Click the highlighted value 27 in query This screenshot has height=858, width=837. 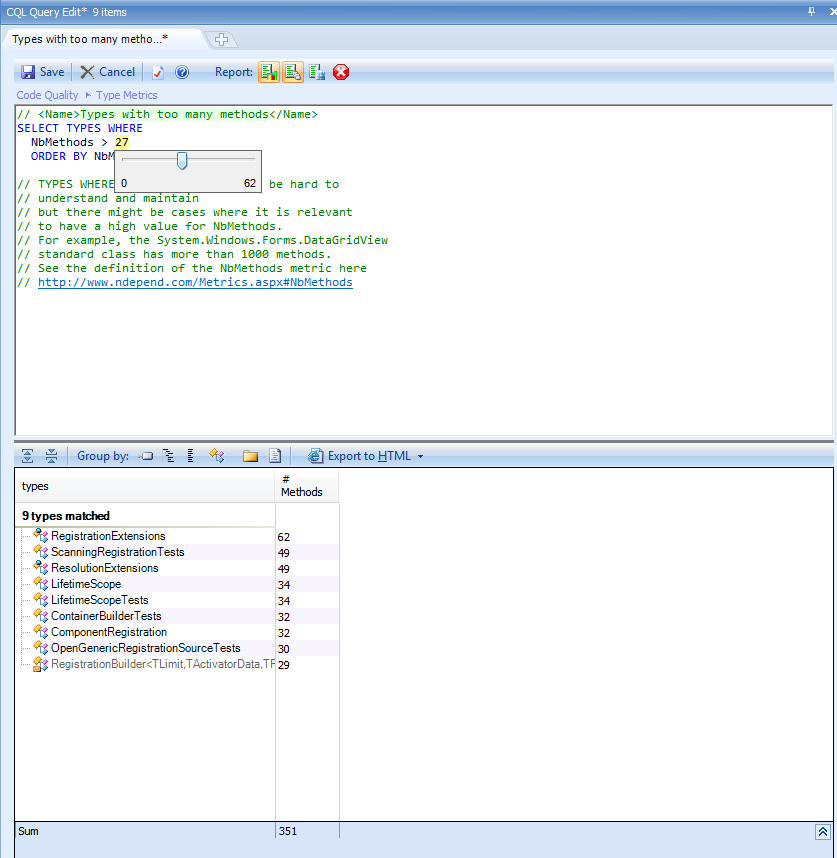click(x=121, y=142)
